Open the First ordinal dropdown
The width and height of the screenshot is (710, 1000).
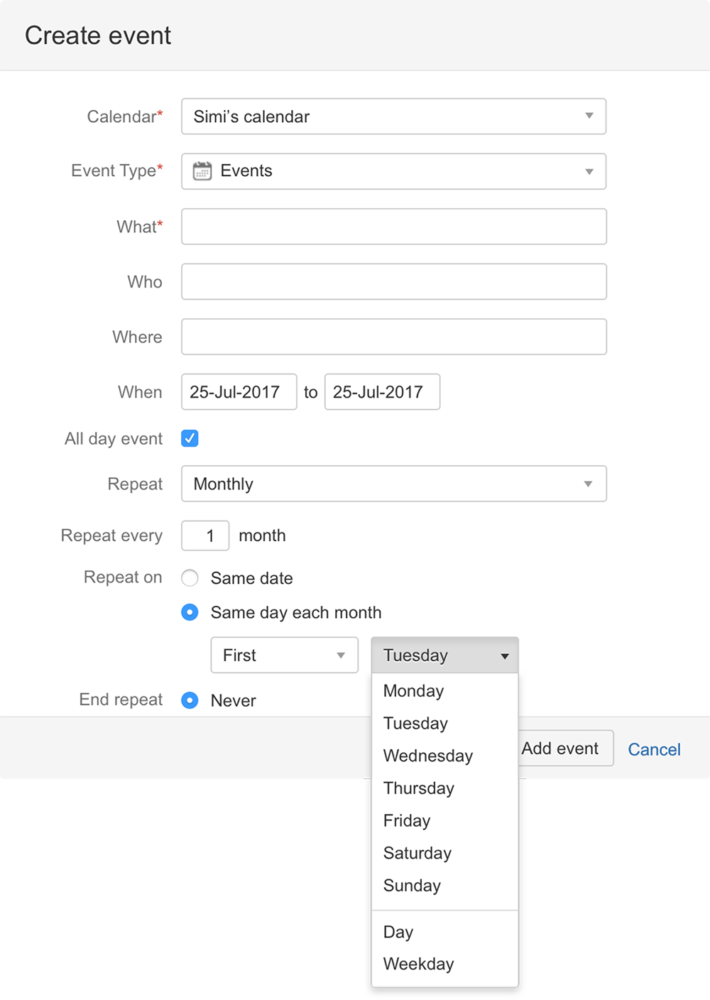(x=284, y=656)
